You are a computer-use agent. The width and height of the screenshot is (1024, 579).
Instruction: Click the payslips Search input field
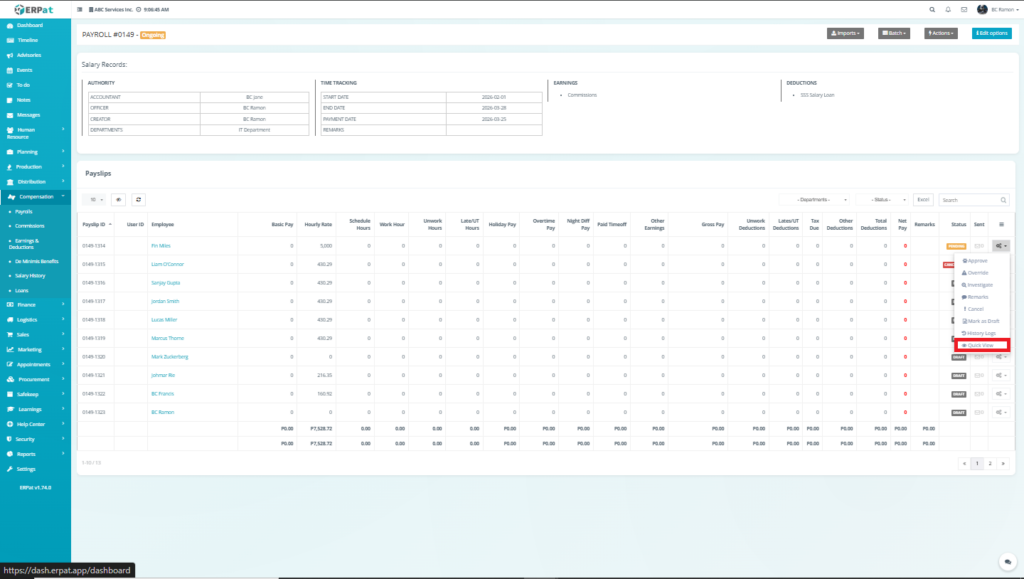pos(975,200)
